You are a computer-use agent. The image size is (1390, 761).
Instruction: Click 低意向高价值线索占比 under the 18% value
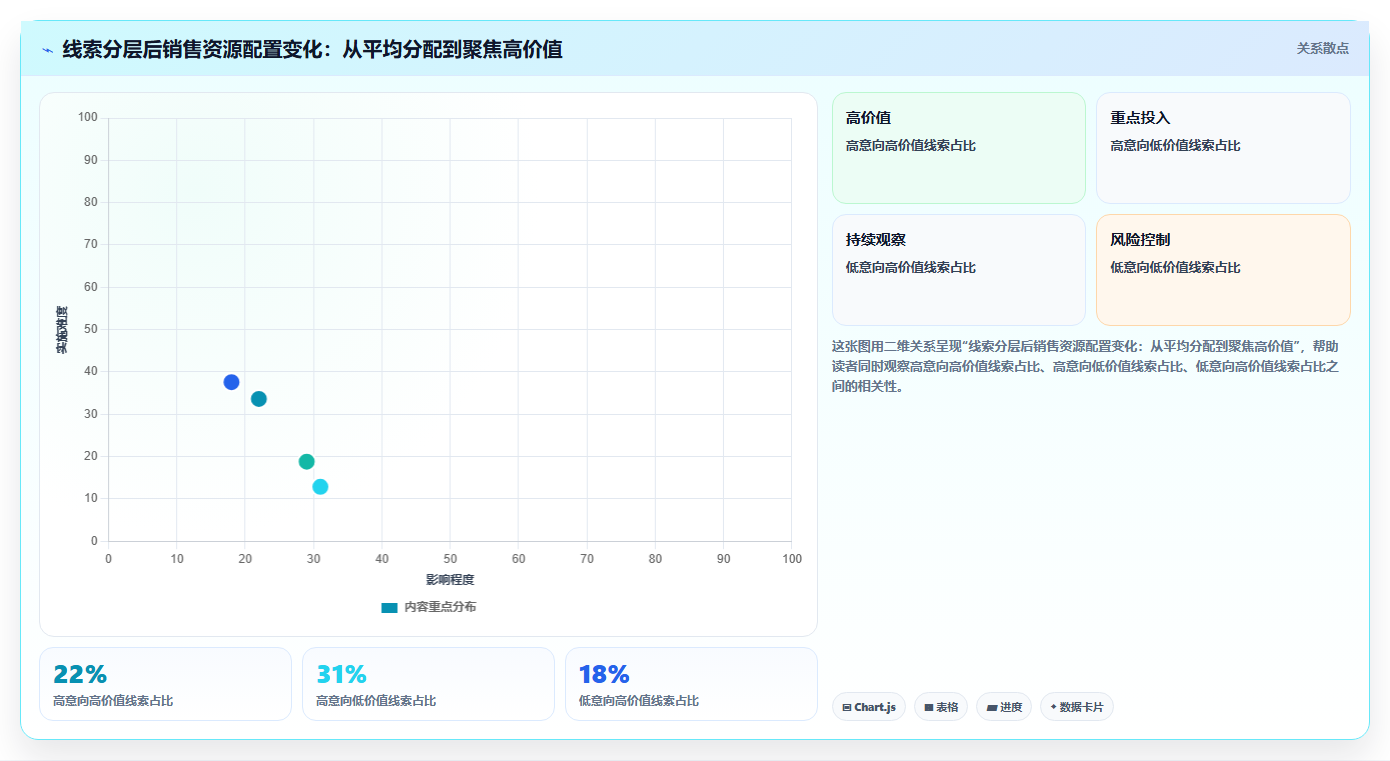click(x=639, y=701)
